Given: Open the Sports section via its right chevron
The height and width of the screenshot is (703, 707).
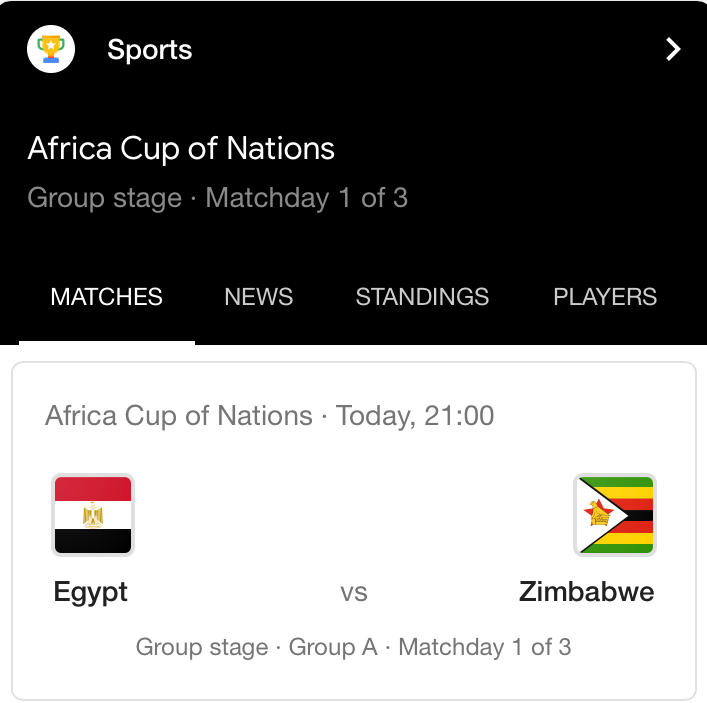Looking at the screenshot, I should (673, 50).
